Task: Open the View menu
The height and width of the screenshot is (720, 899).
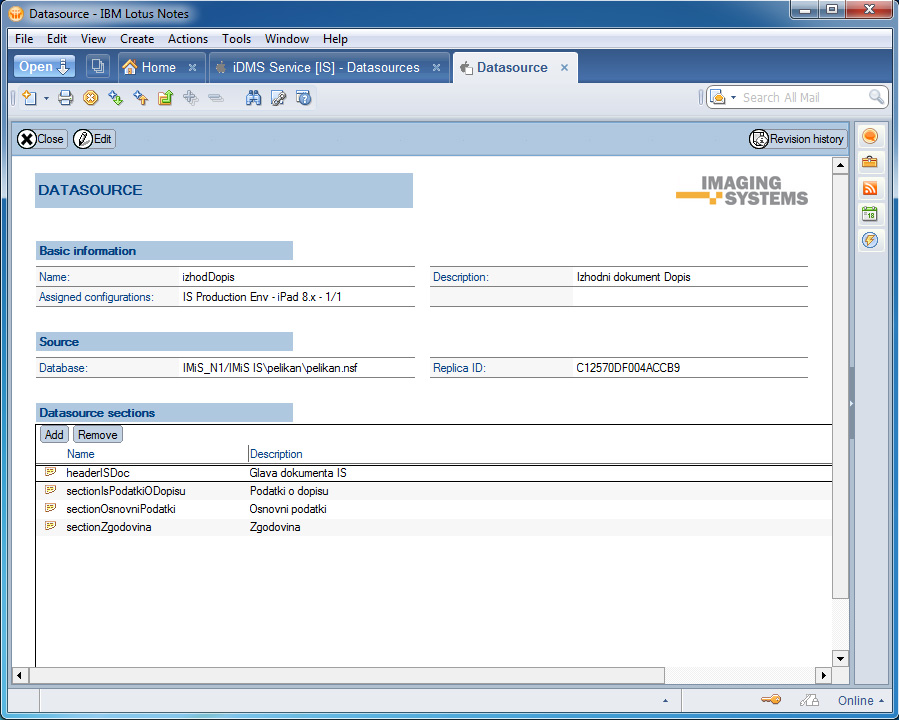Action: tap(93, 39)
